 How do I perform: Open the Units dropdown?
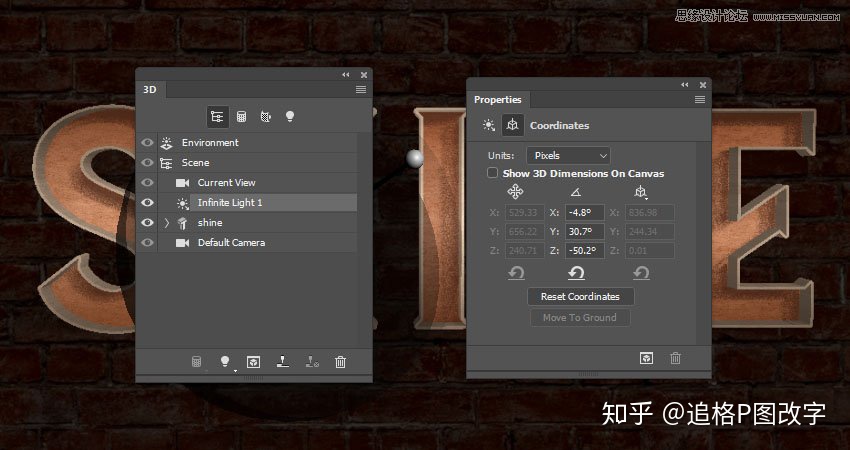tap(569, 156)
